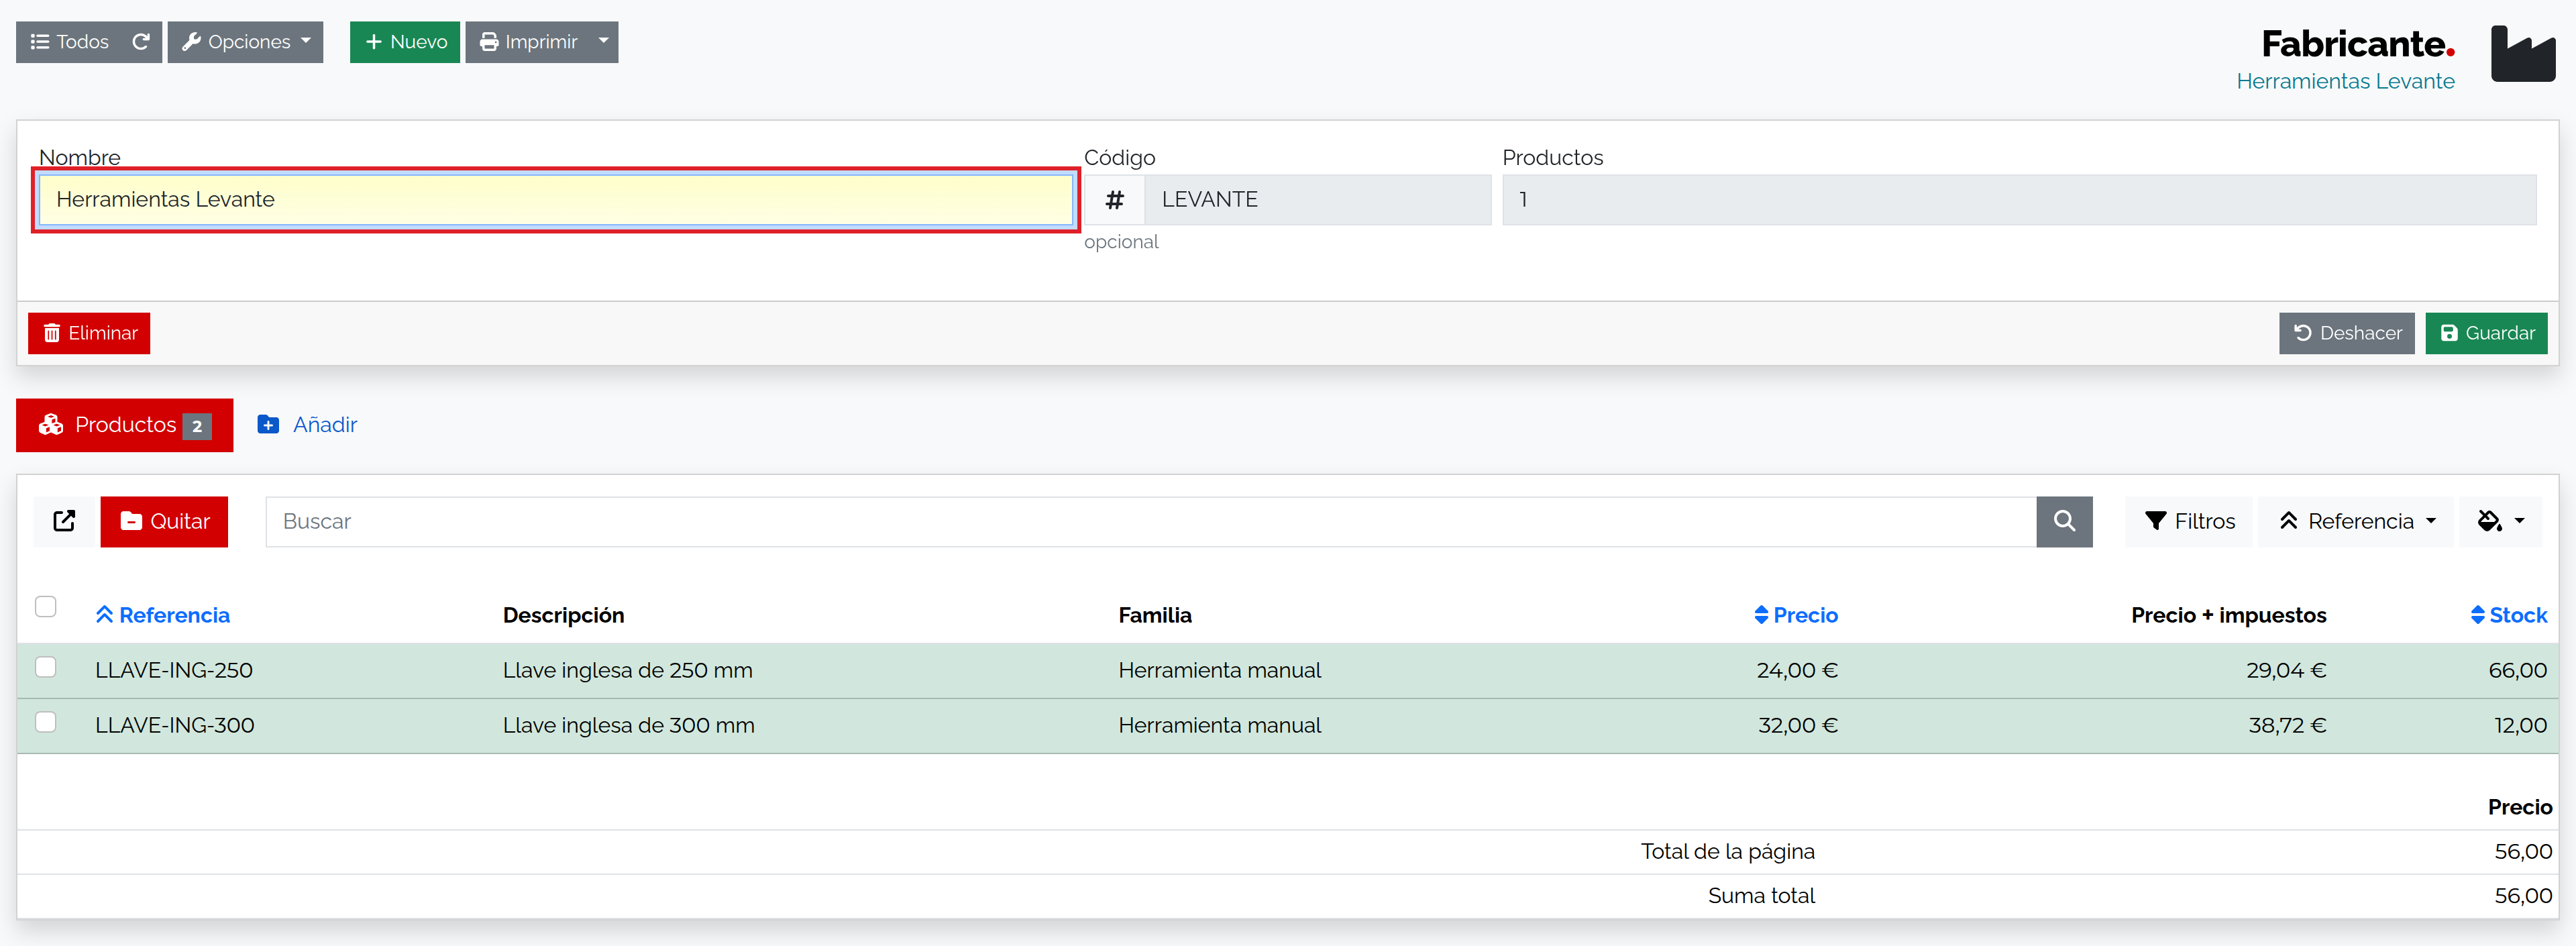The height and width of the screenshot is (946, 2576).
Task: Sort by the Referencia column header
Action: tap(163, 615)
